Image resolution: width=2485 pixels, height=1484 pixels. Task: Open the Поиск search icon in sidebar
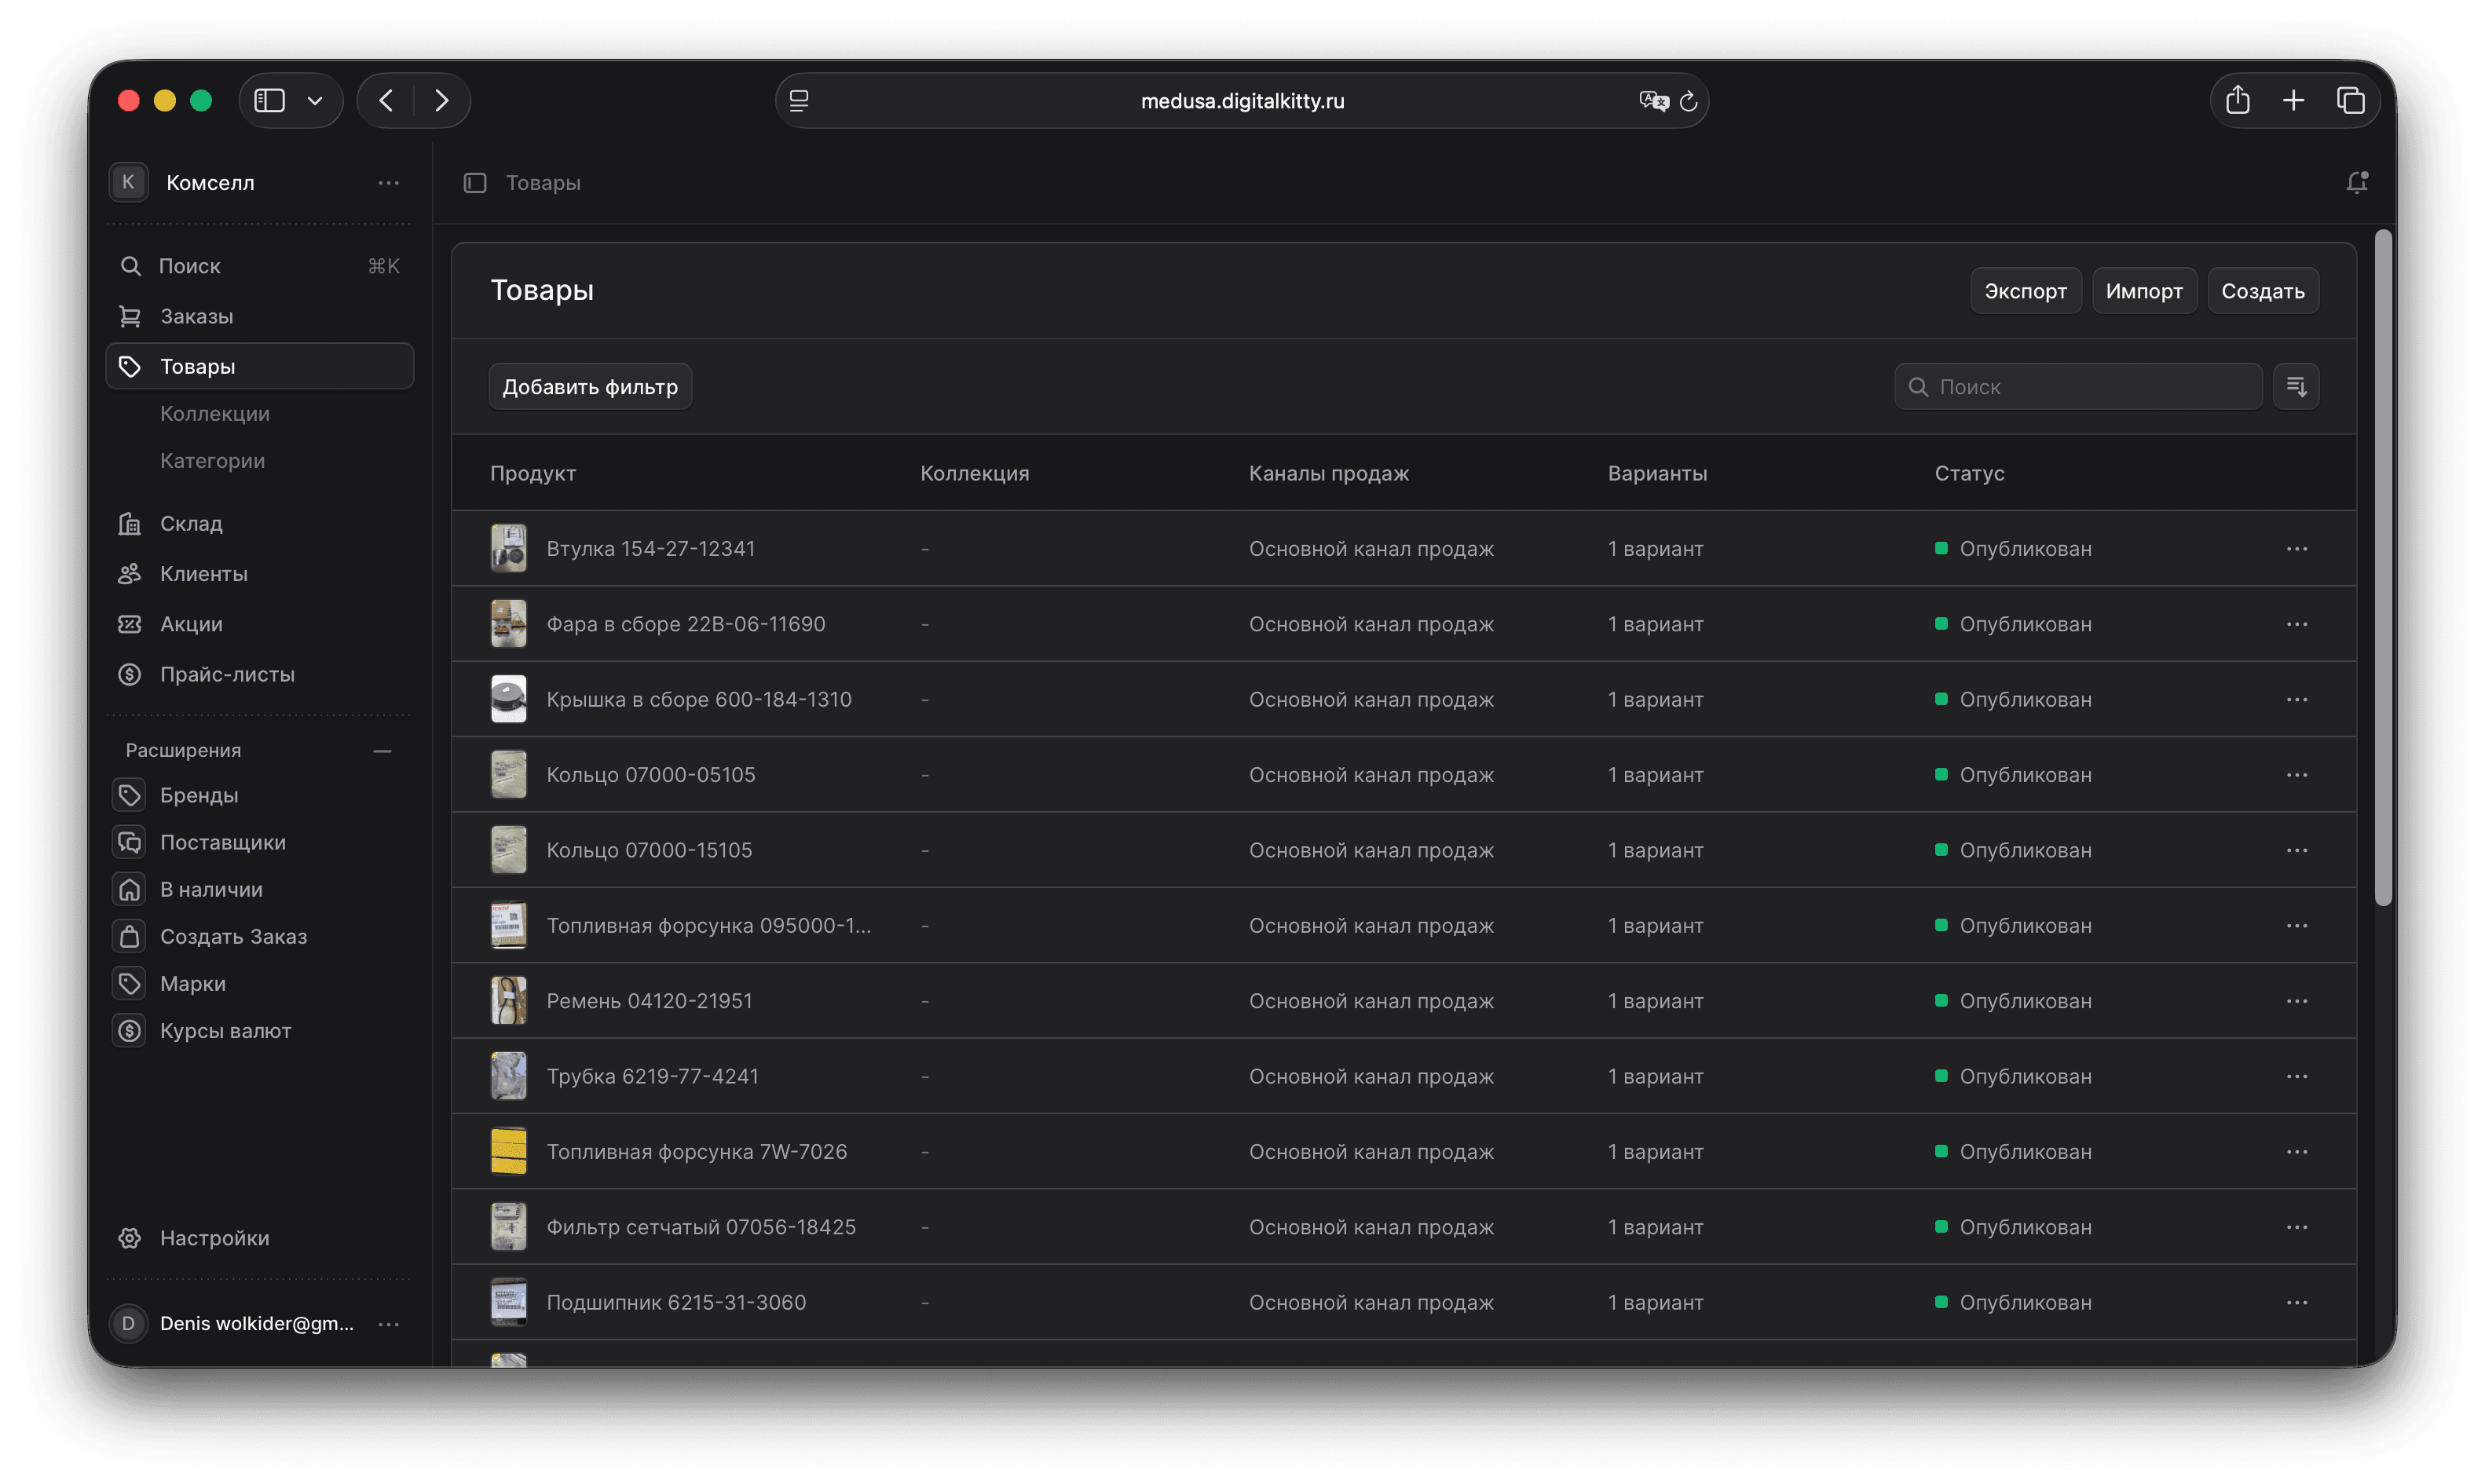coord(130,266)
